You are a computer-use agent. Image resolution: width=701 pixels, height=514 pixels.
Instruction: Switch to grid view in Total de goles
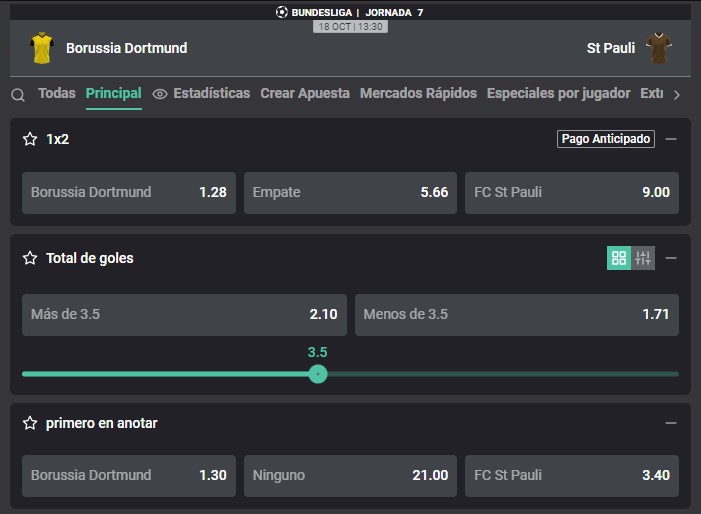pos(619,258)
